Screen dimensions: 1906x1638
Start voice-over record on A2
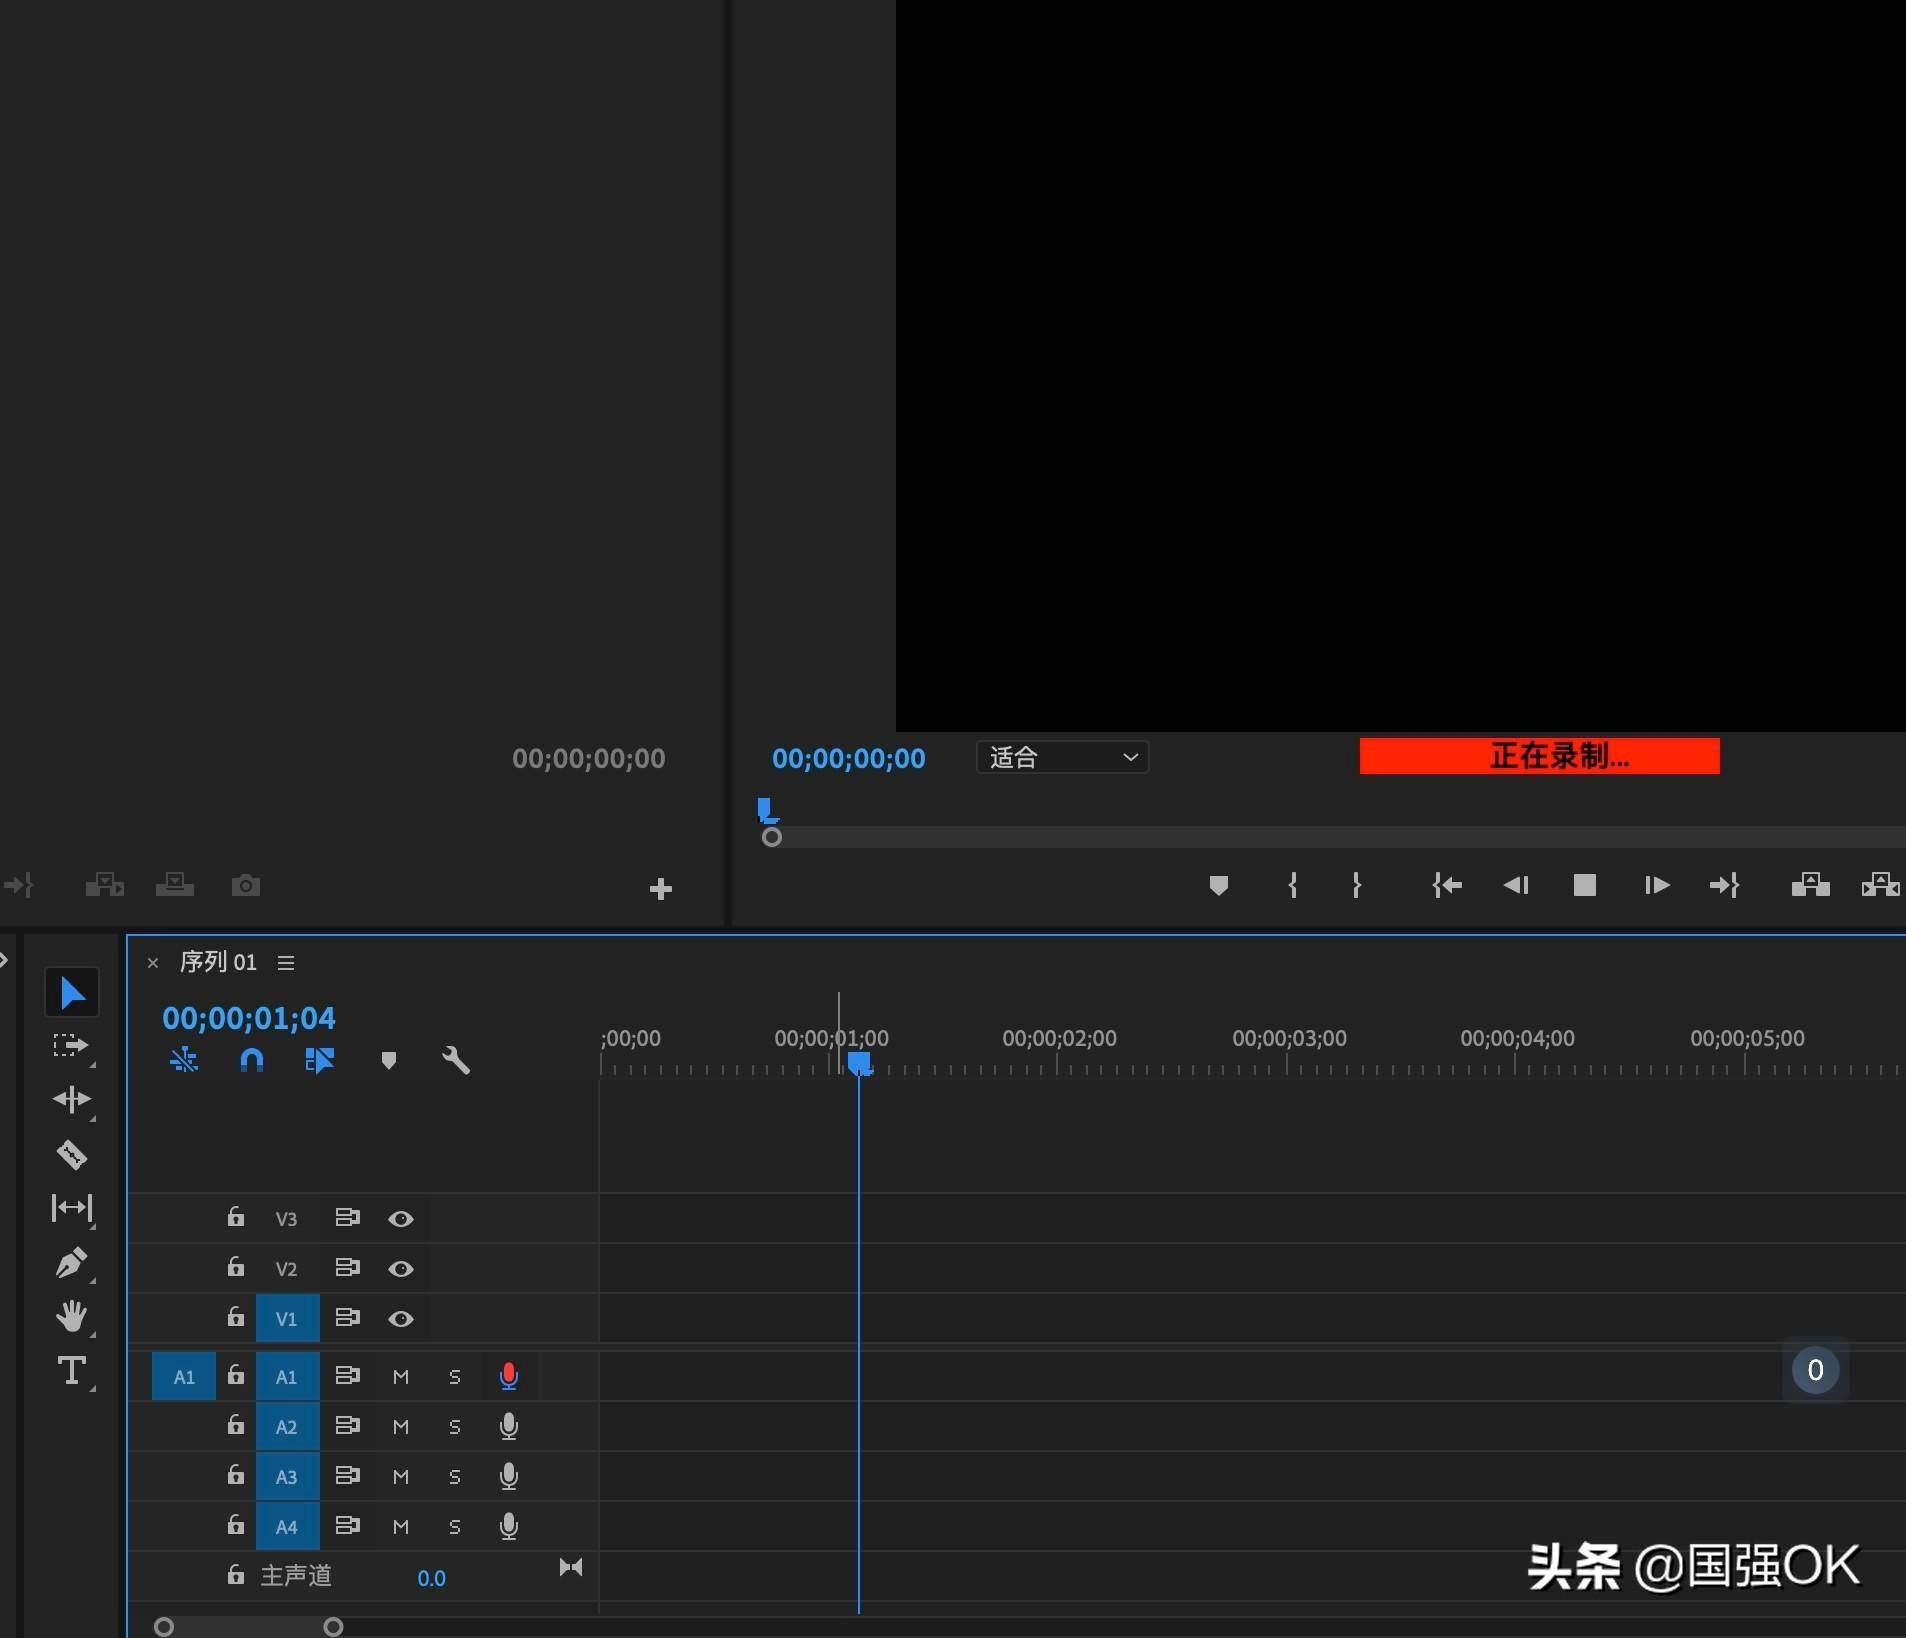[x=509, y=1427]
